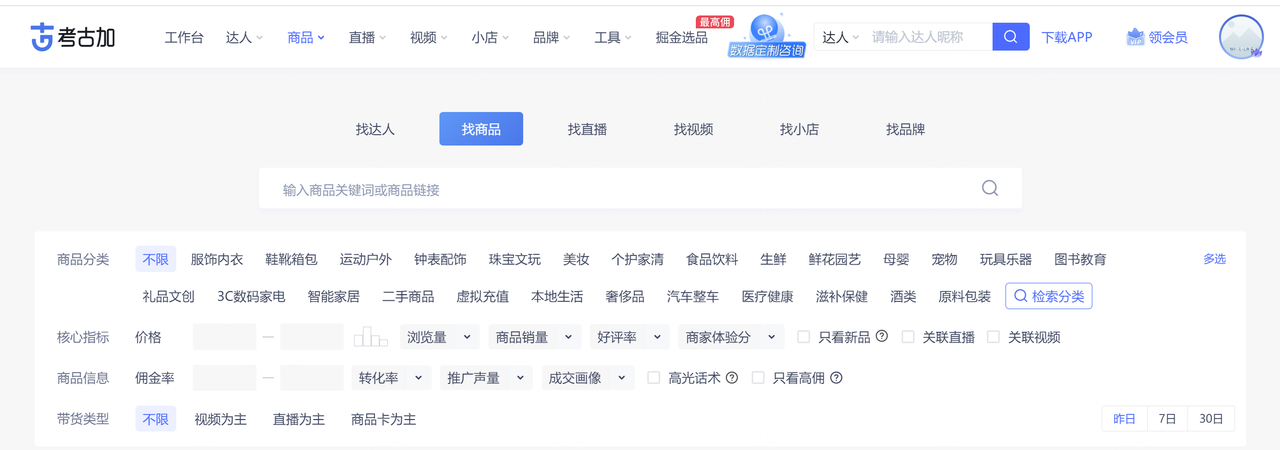Image resolution: width=1280 pixels, height=450 pixels.
Task: Select the 7日 time range button
Action: (x=1167, y=419)
